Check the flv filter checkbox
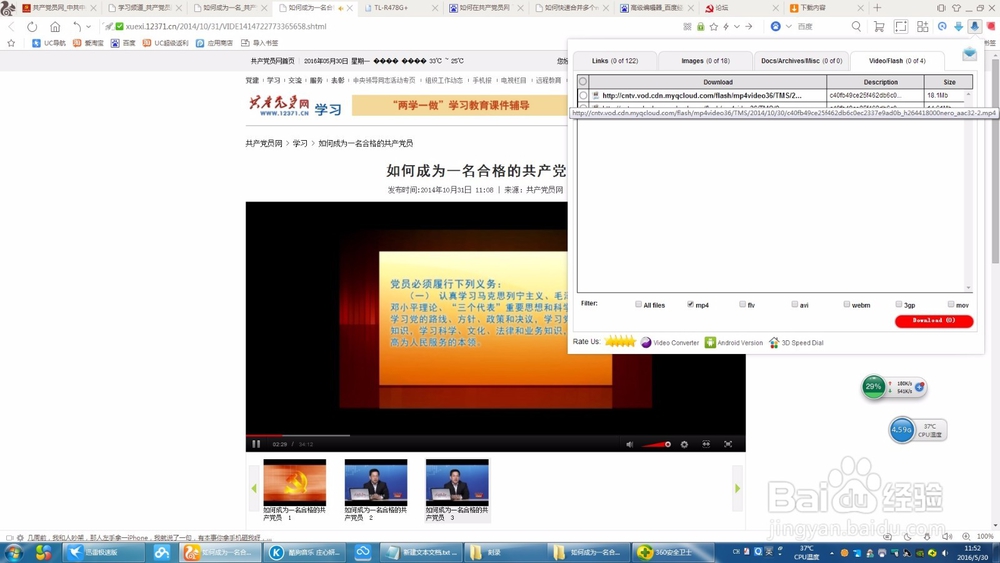Image resolution: width=1000 pixels, height=563 pixels. click(x=742, y=304)
